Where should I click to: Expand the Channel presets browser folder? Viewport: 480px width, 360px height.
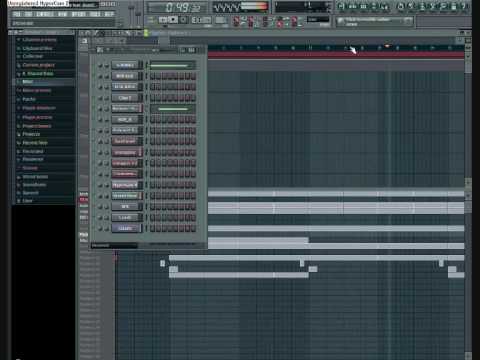(x=39, y=40)
